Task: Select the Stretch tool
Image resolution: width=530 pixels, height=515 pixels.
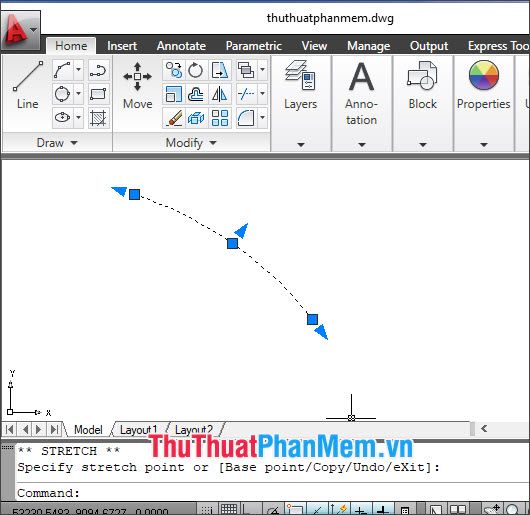Action: [x=220, y=70]
